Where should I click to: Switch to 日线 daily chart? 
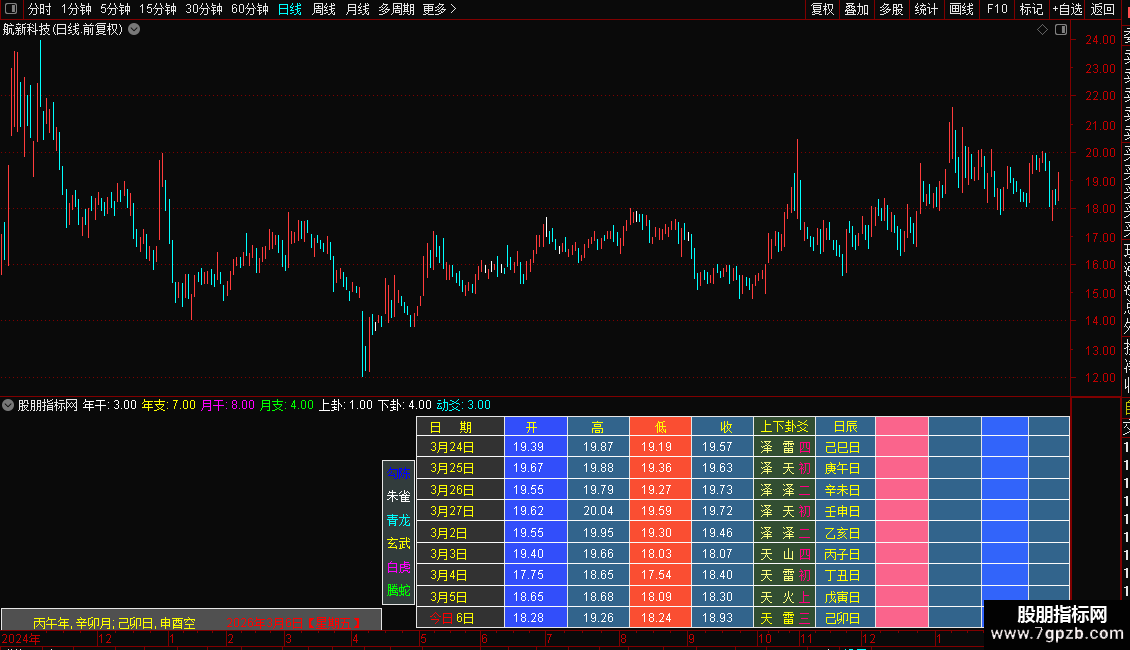(290, 9)
